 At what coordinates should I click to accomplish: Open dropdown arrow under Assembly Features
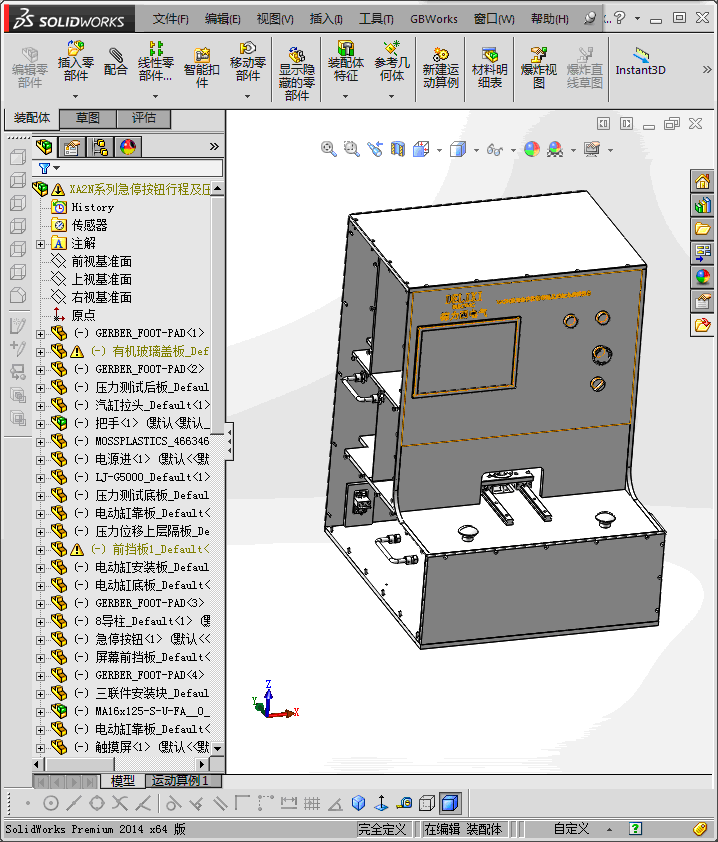pos(345,96)
